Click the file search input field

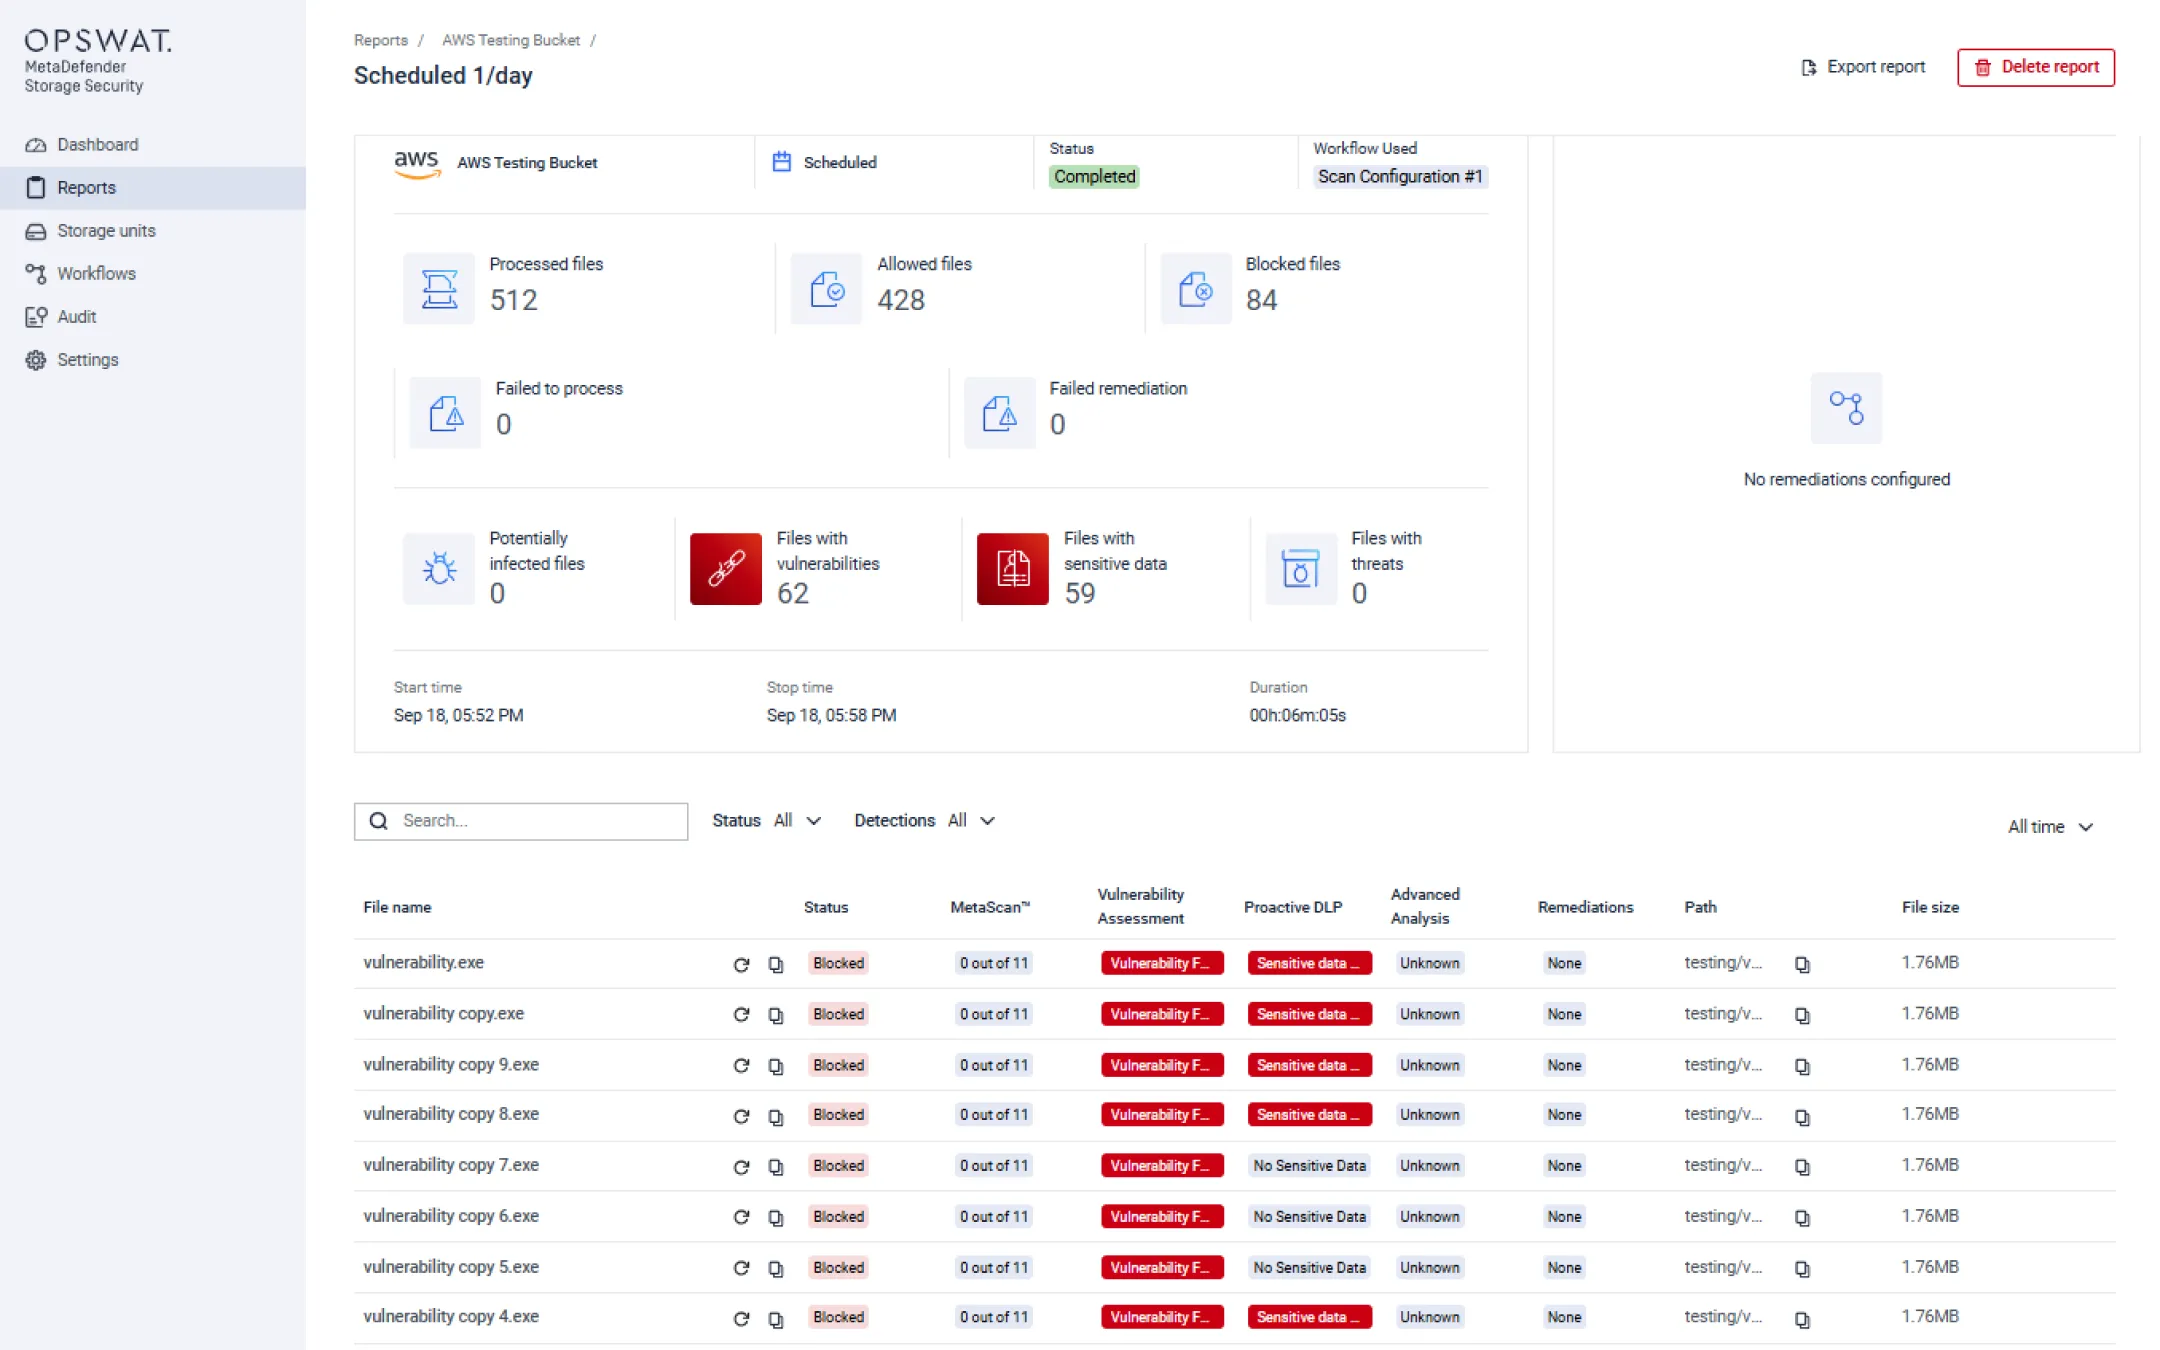pos(538,821)
